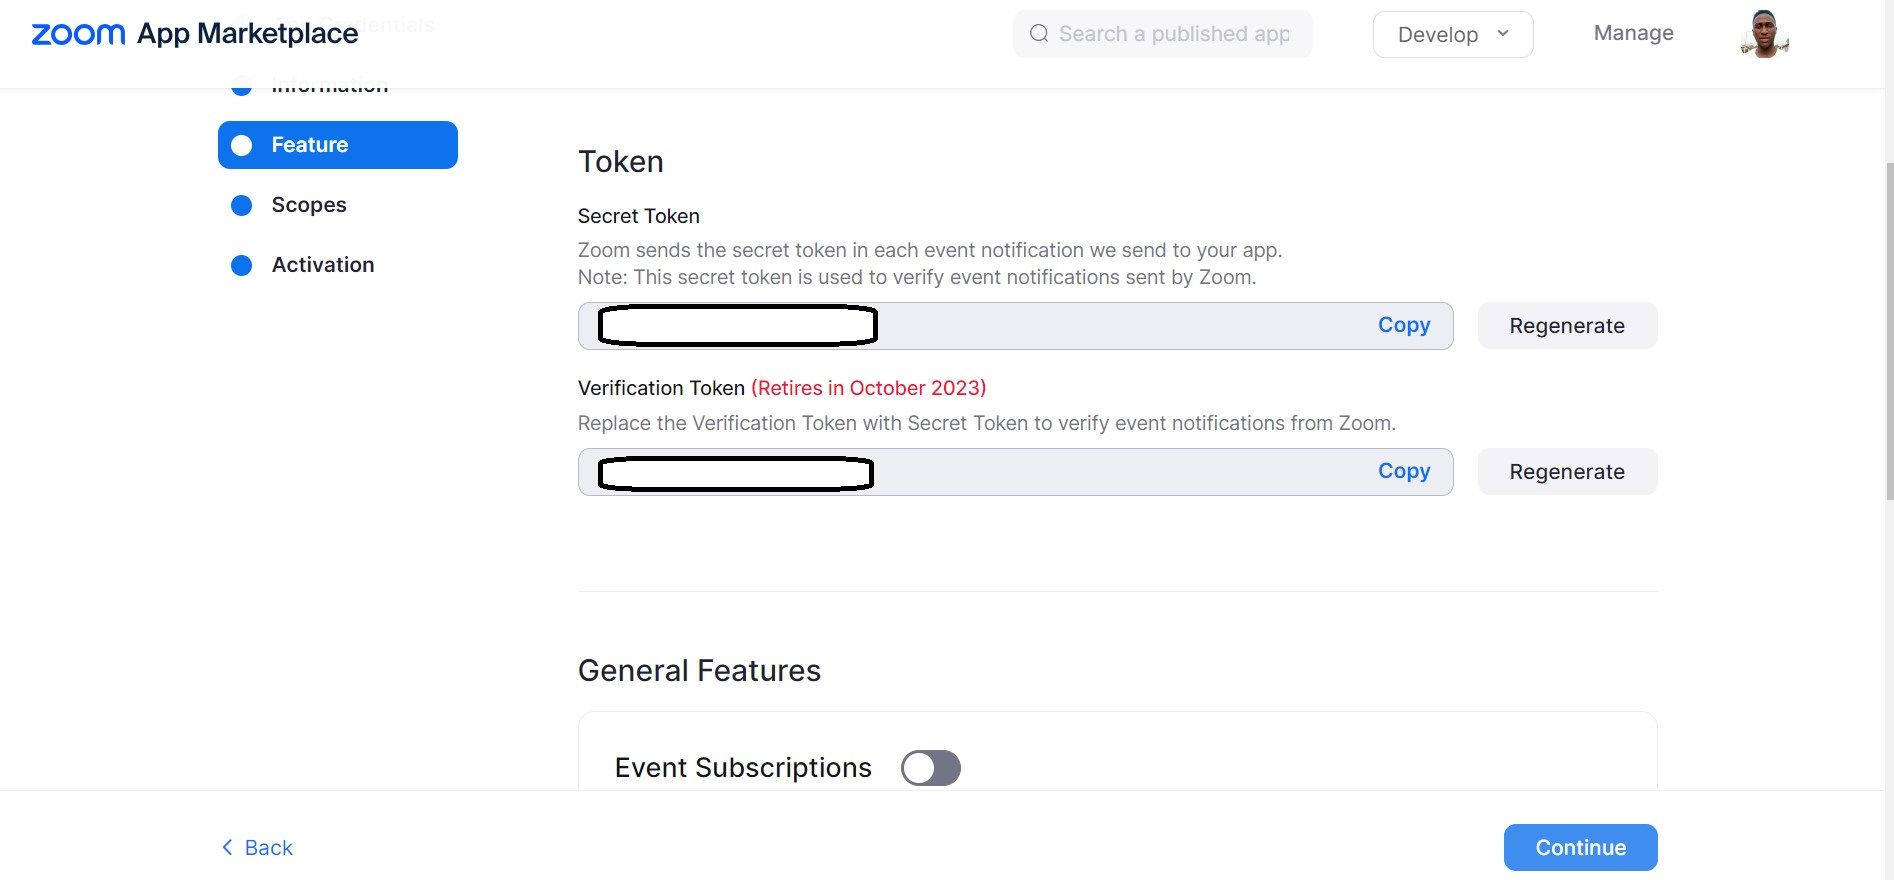This screenshot has height=880, width=1894.
Task: Click the Activation step bullet icon
Action: point(242,265)
